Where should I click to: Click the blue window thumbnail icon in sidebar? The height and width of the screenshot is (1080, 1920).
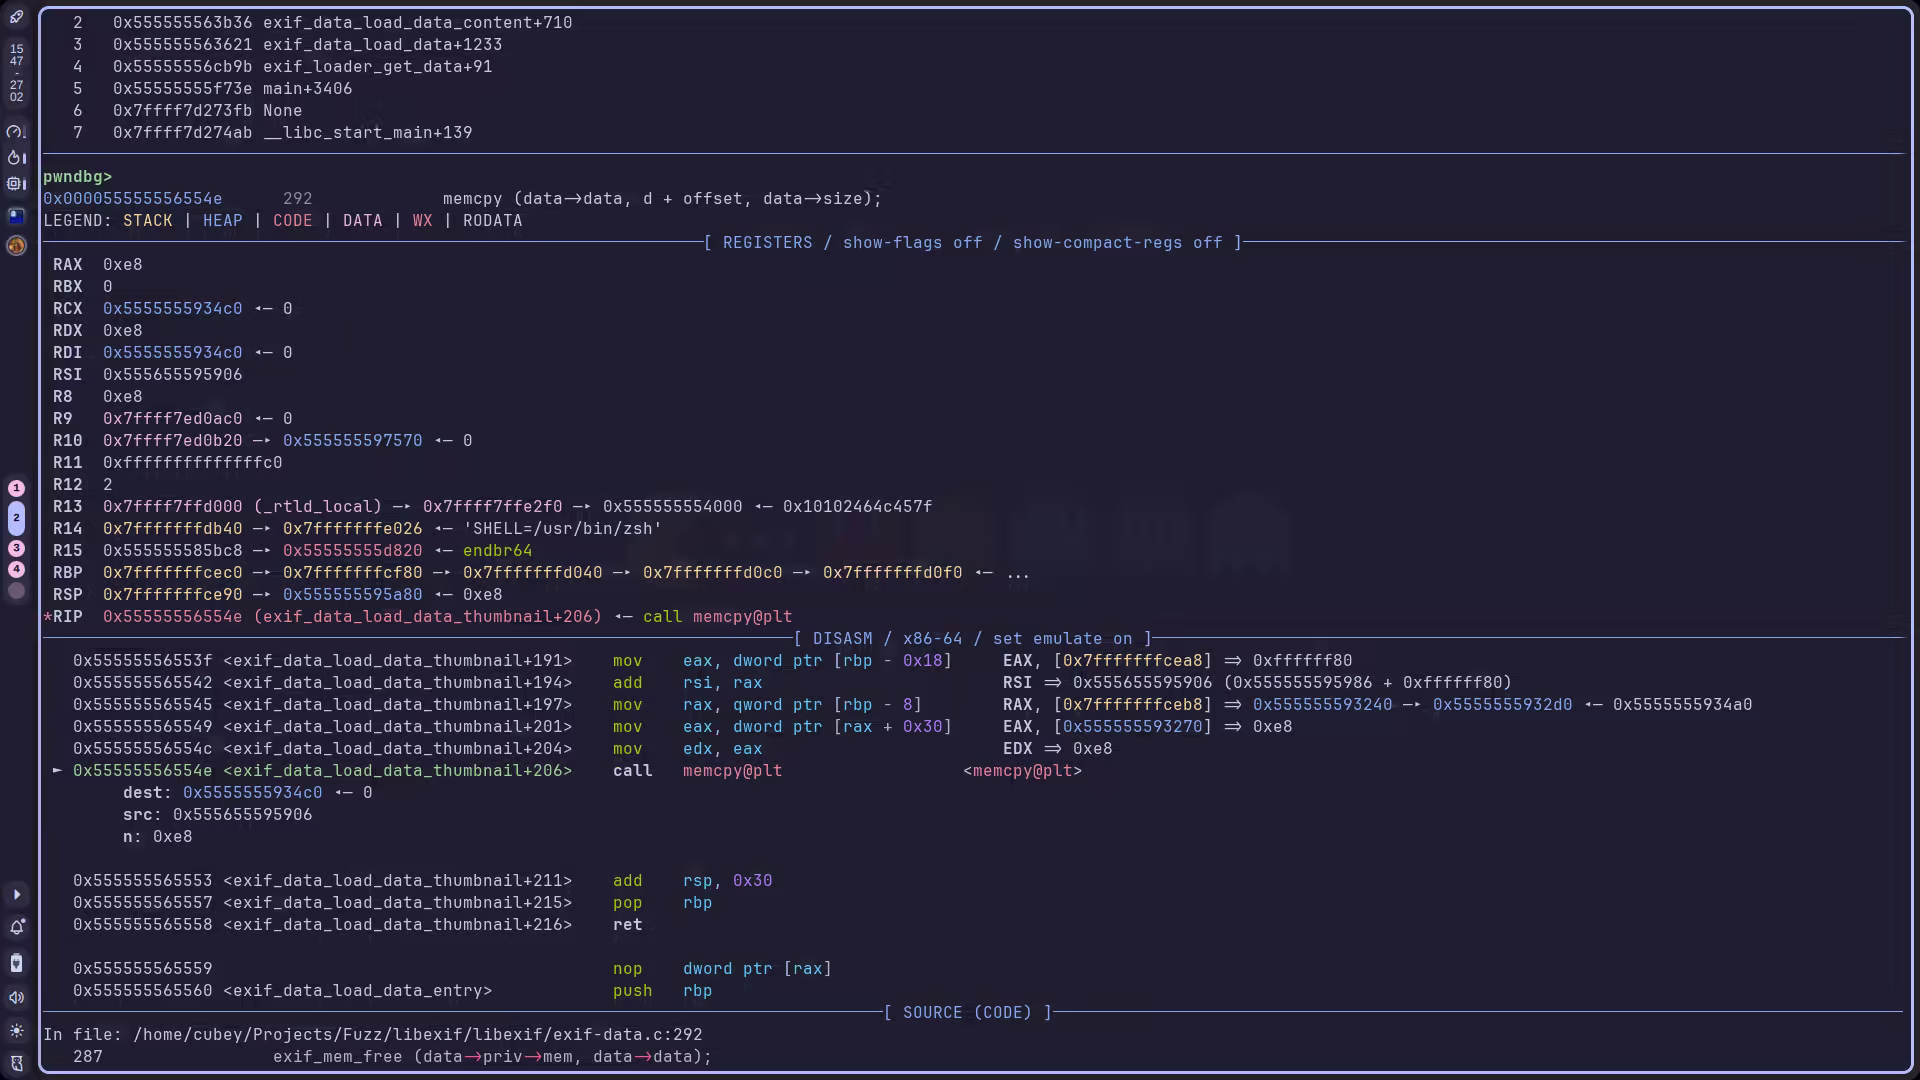coord(16,215)
